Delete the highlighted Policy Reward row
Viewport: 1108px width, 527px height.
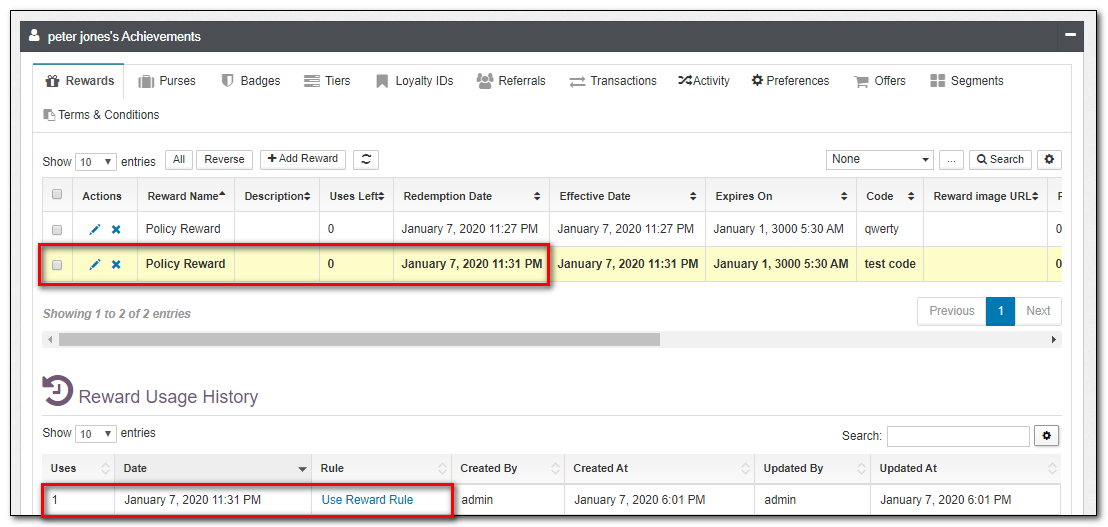[x=116, y=264]
